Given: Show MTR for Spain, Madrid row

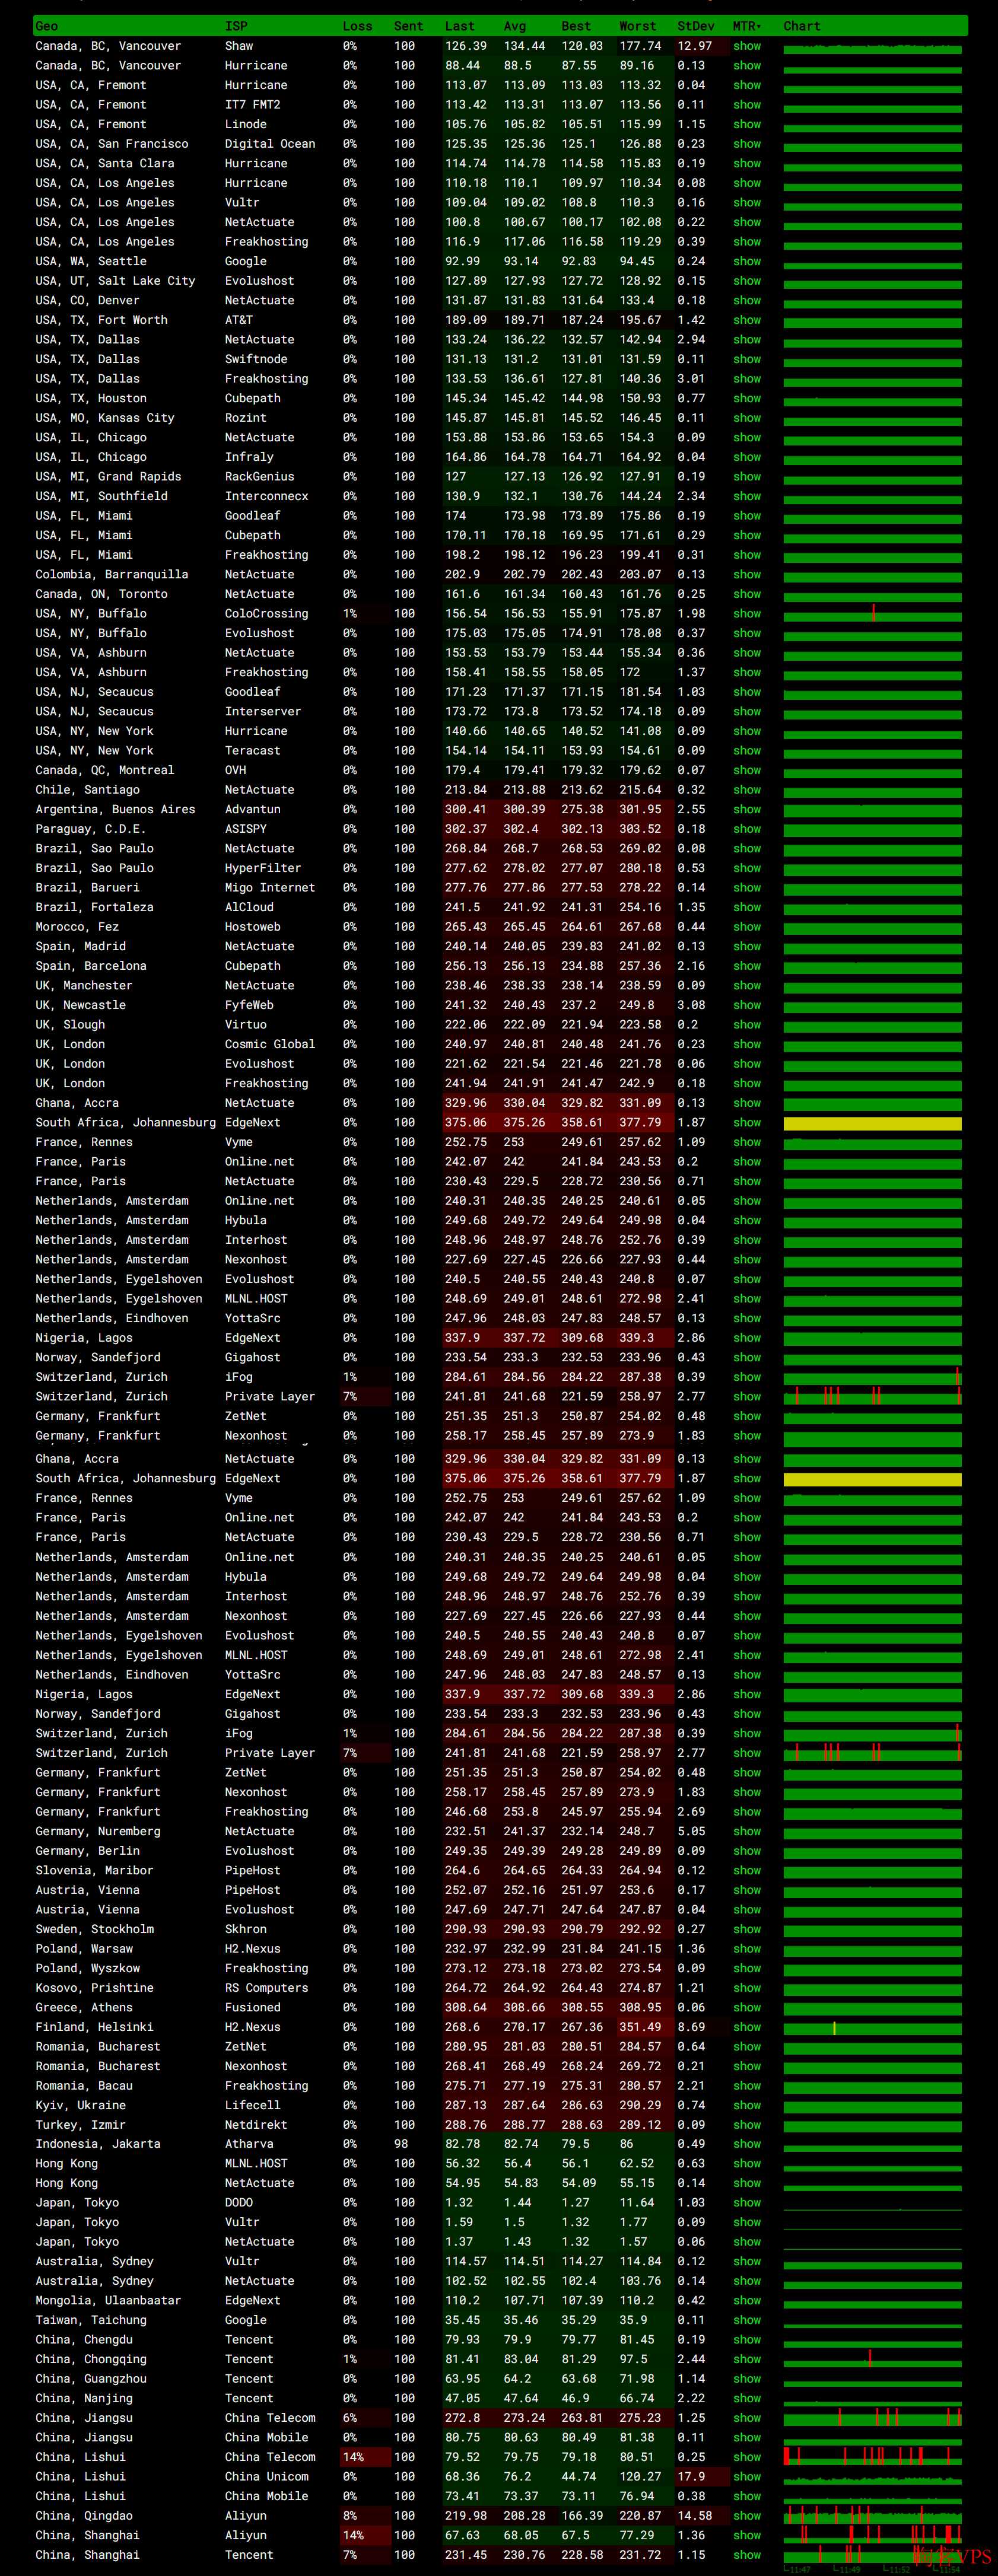Looking at the screenshot, I should point(747,946).
